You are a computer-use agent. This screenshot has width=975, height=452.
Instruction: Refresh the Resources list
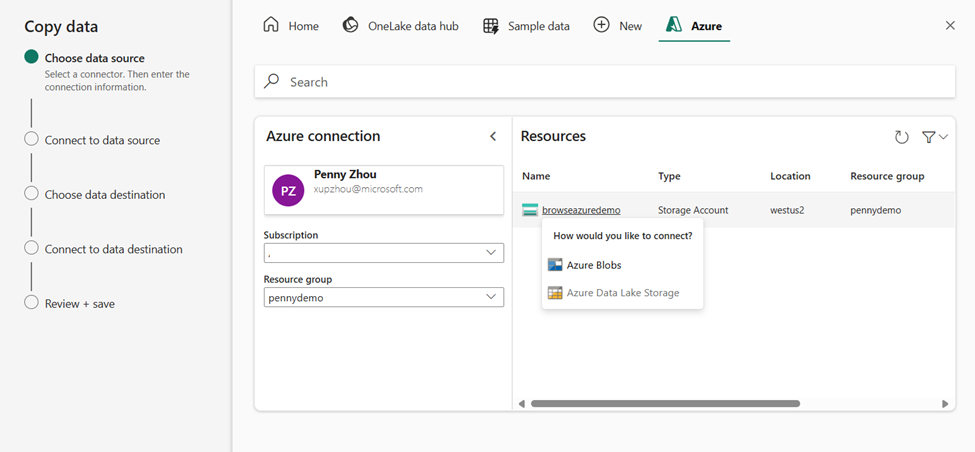click(x=902, y=137)
